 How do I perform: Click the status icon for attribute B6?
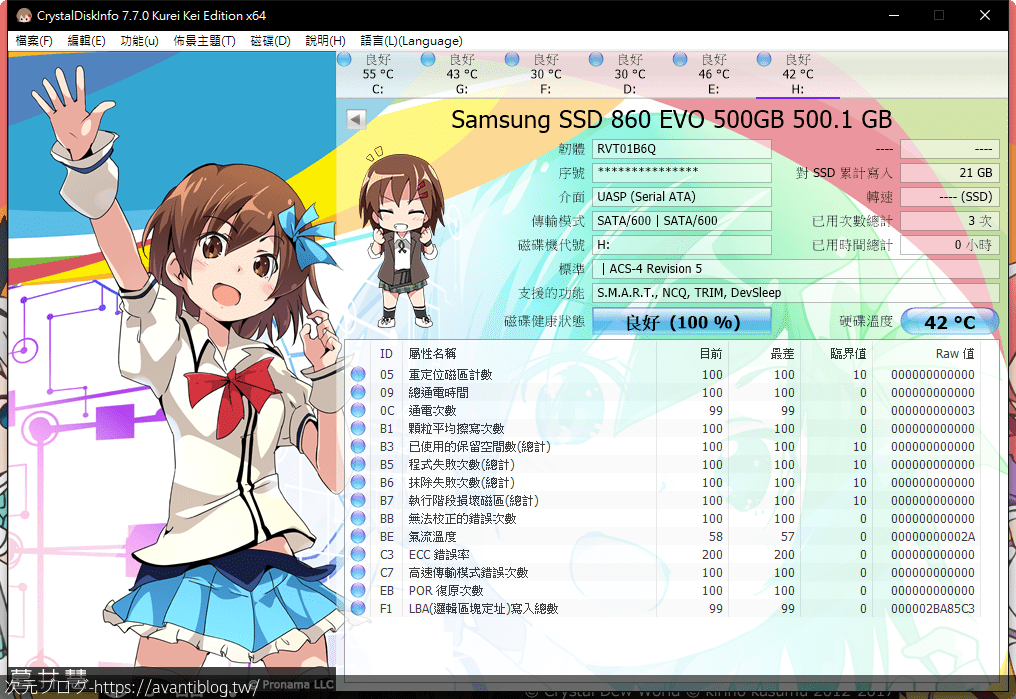point(358,483)
